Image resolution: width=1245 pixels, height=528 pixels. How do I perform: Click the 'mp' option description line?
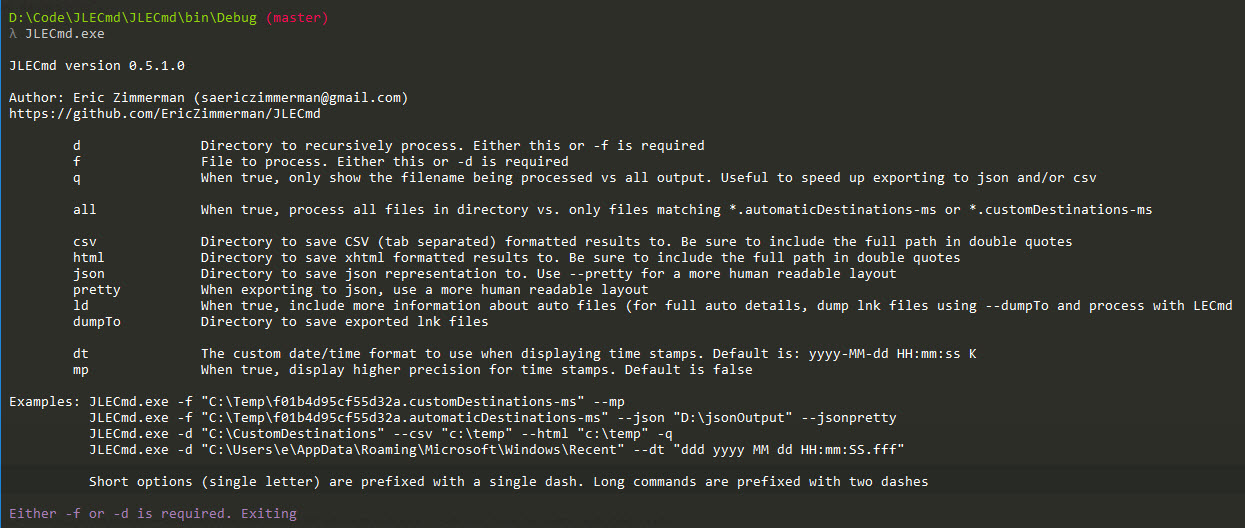tap(476, 370)
